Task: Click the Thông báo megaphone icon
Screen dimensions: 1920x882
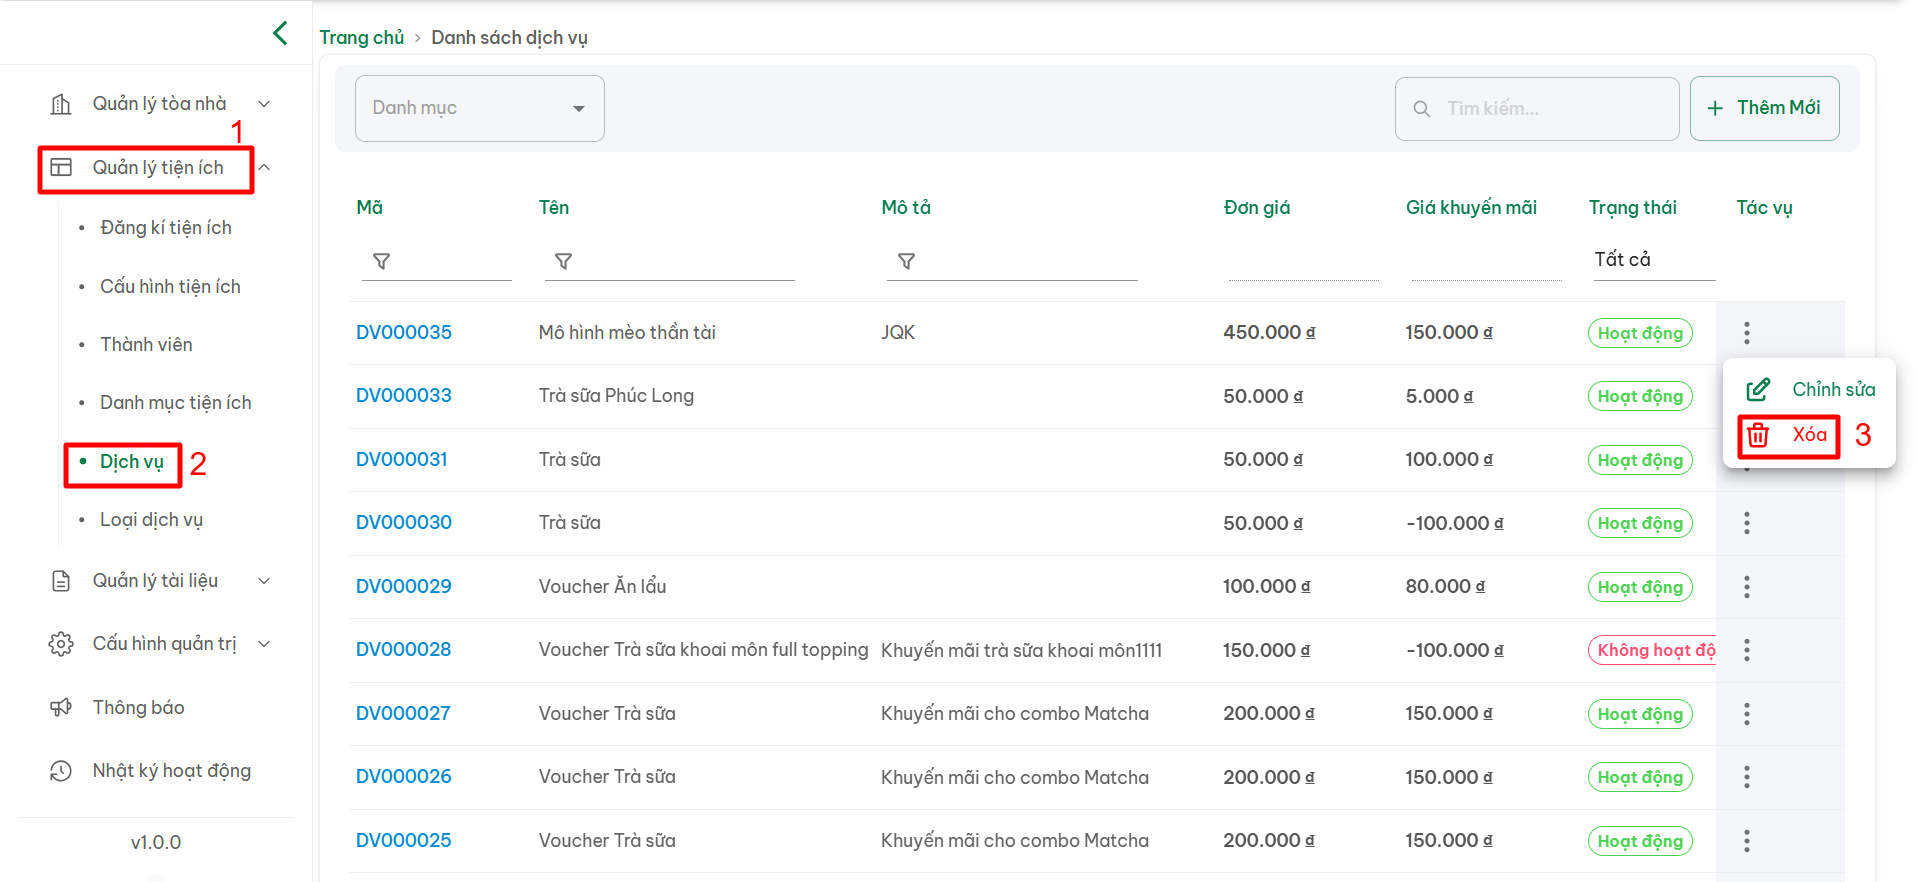Action: [x=61, y=708]
